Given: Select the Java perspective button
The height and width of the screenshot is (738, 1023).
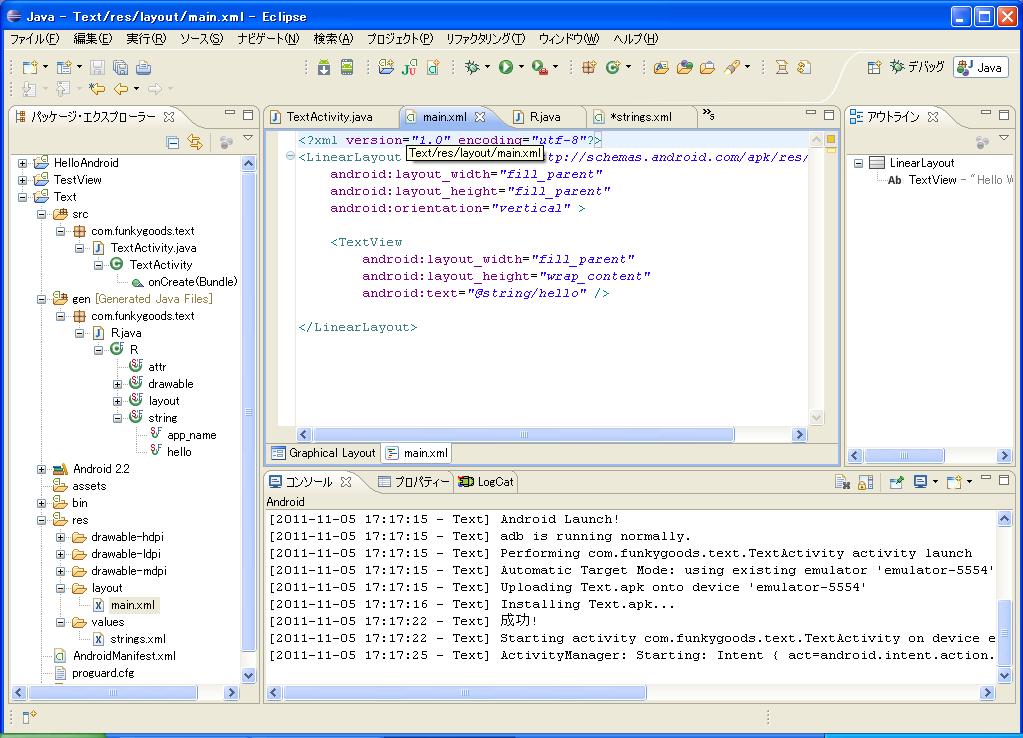Looking at the screenshot, I should click(x=981, y=67).
